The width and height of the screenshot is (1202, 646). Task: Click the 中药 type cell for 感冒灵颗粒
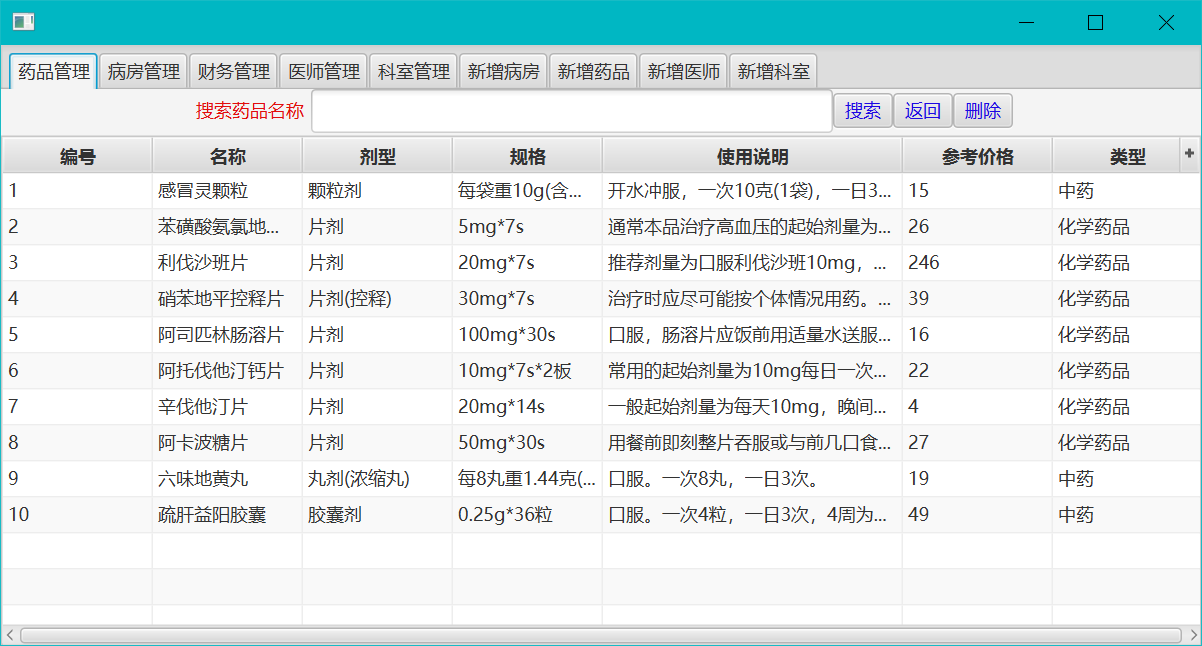click(1126, 191)
